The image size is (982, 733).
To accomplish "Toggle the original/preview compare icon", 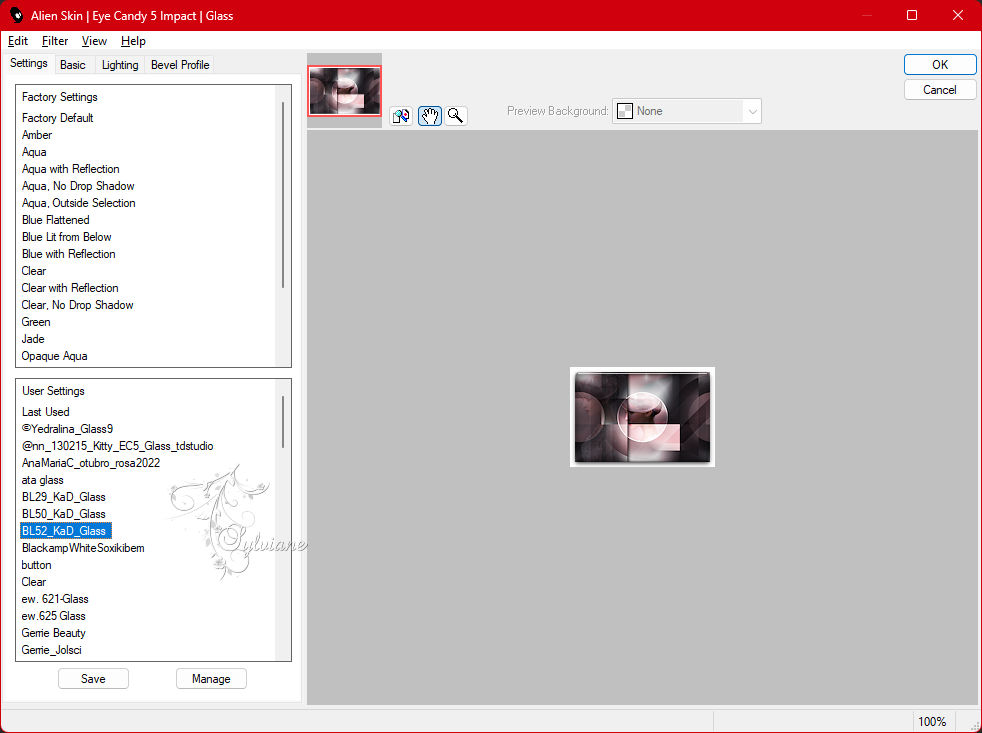I will [x=401, y=116].
